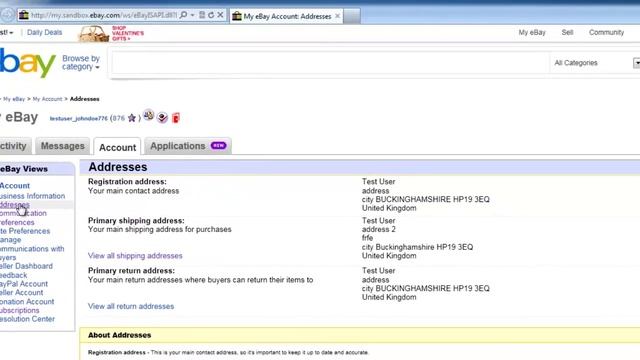
Task: Click 'city Buckinghamshire HP19 3EQ' shipping line
Action: [x=418, y=247]
